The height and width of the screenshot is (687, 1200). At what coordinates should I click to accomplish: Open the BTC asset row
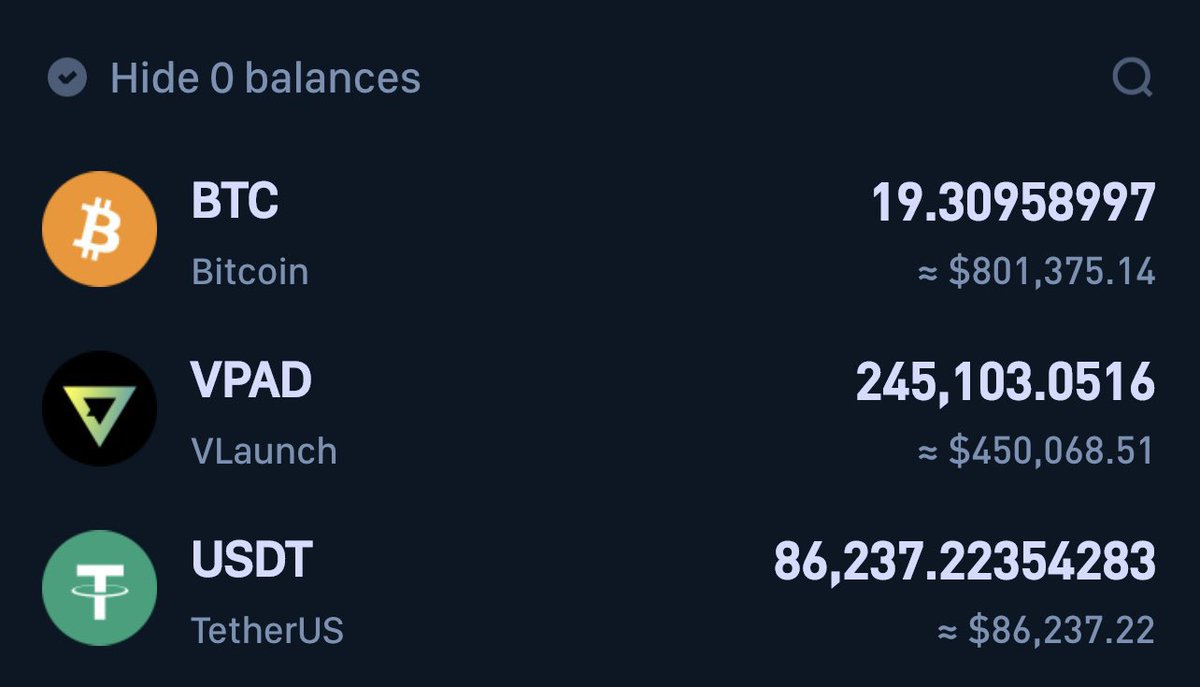(x=599, y=231)
